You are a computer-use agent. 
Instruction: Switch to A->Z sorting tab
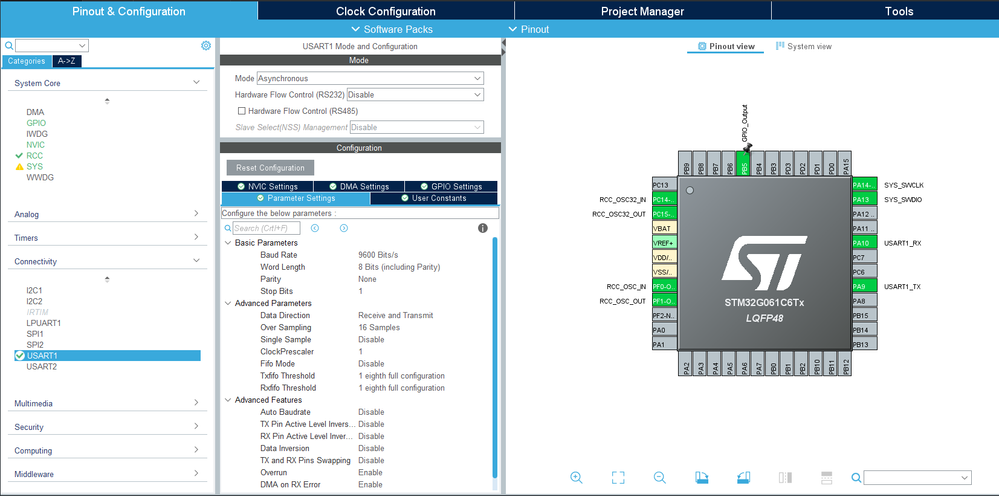point(66,61)
